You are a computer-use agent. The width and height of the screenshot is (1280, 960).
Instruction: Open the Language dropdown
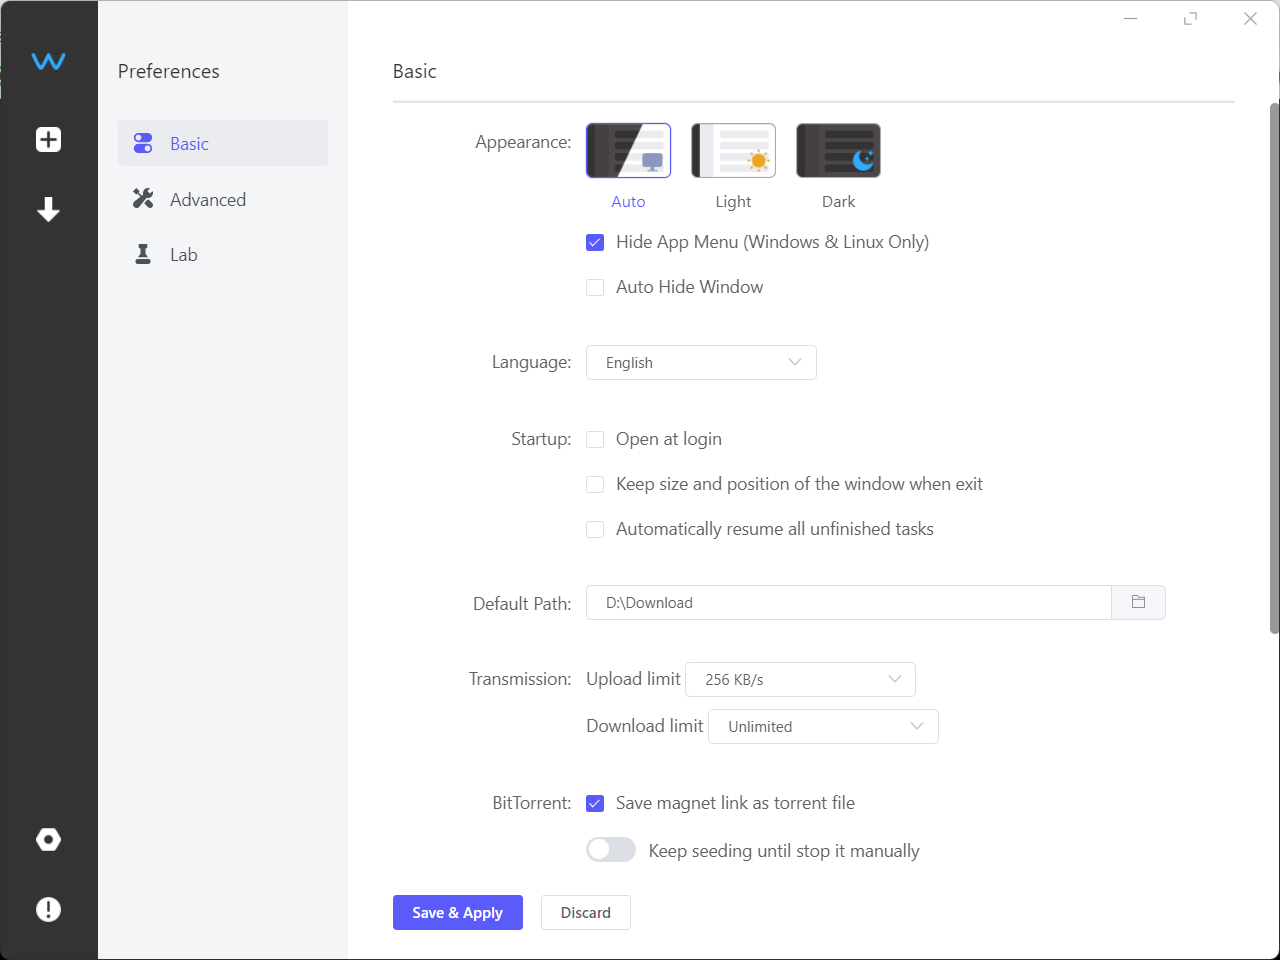(701, 362)
